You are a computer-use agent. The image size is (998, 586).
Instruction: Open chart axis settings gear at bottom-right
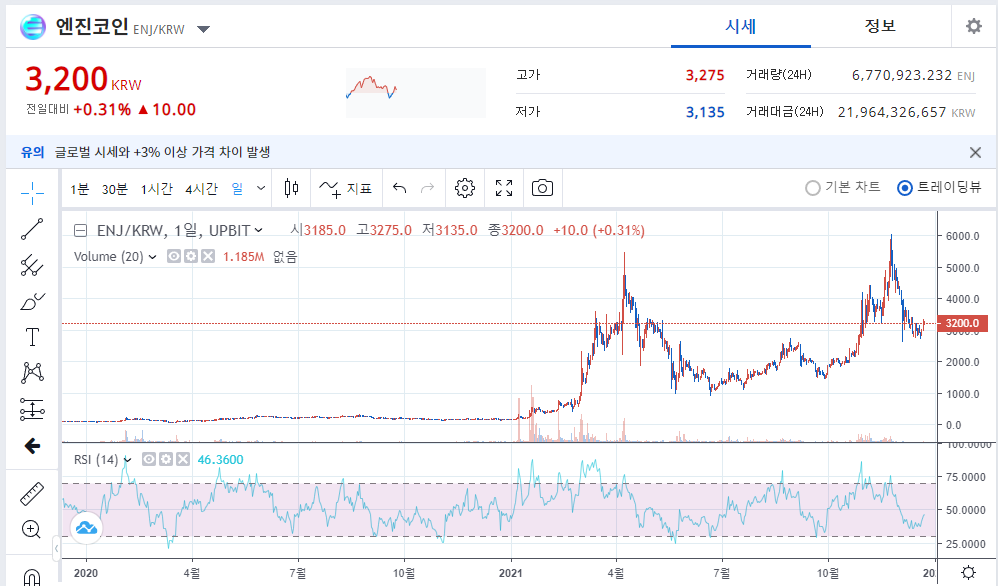tap(968, 573)
